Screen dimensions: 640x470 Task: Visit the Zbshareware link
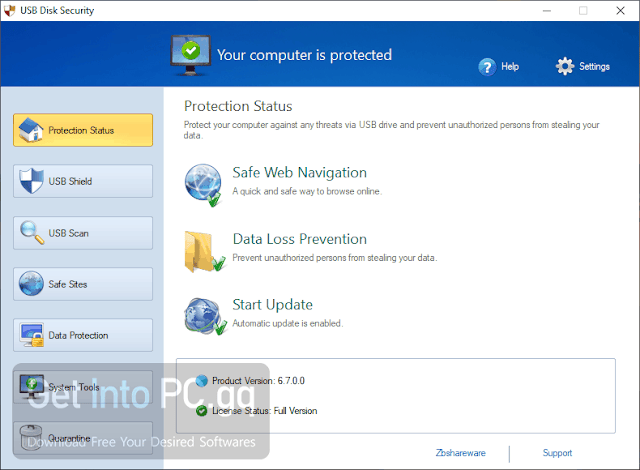point(460,453)
